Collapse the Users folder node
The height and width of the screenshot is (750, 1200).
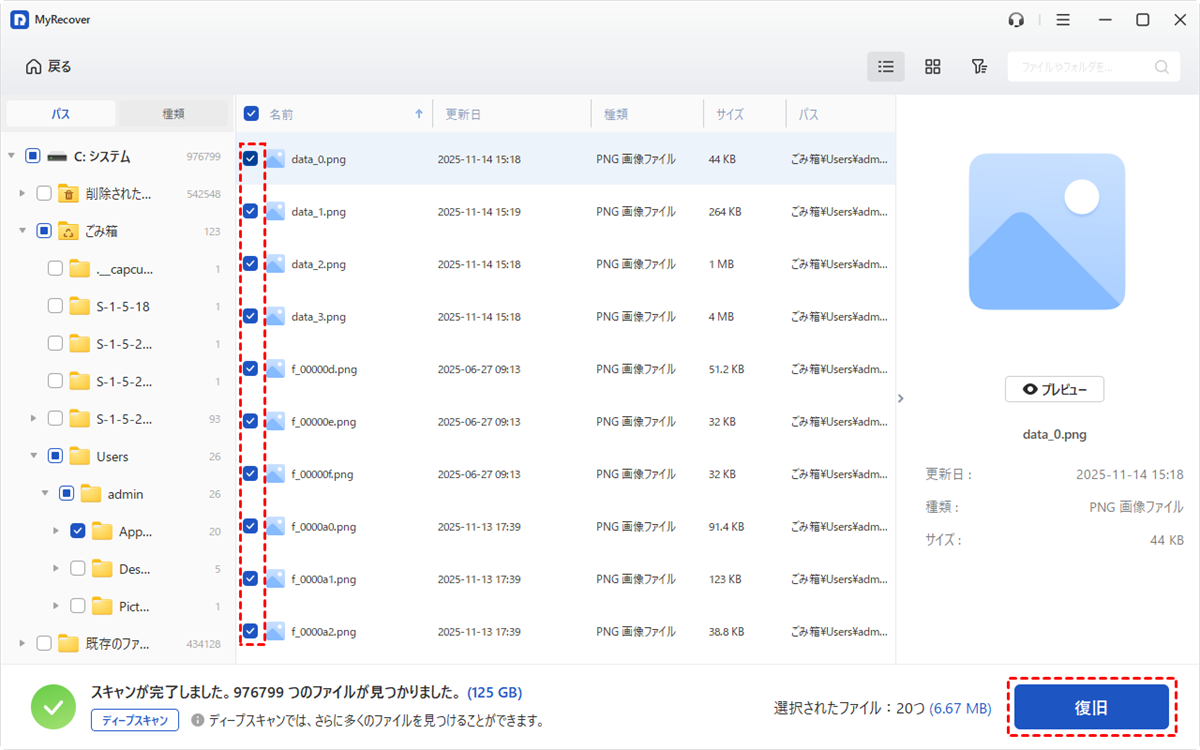[x=34, y=456]
